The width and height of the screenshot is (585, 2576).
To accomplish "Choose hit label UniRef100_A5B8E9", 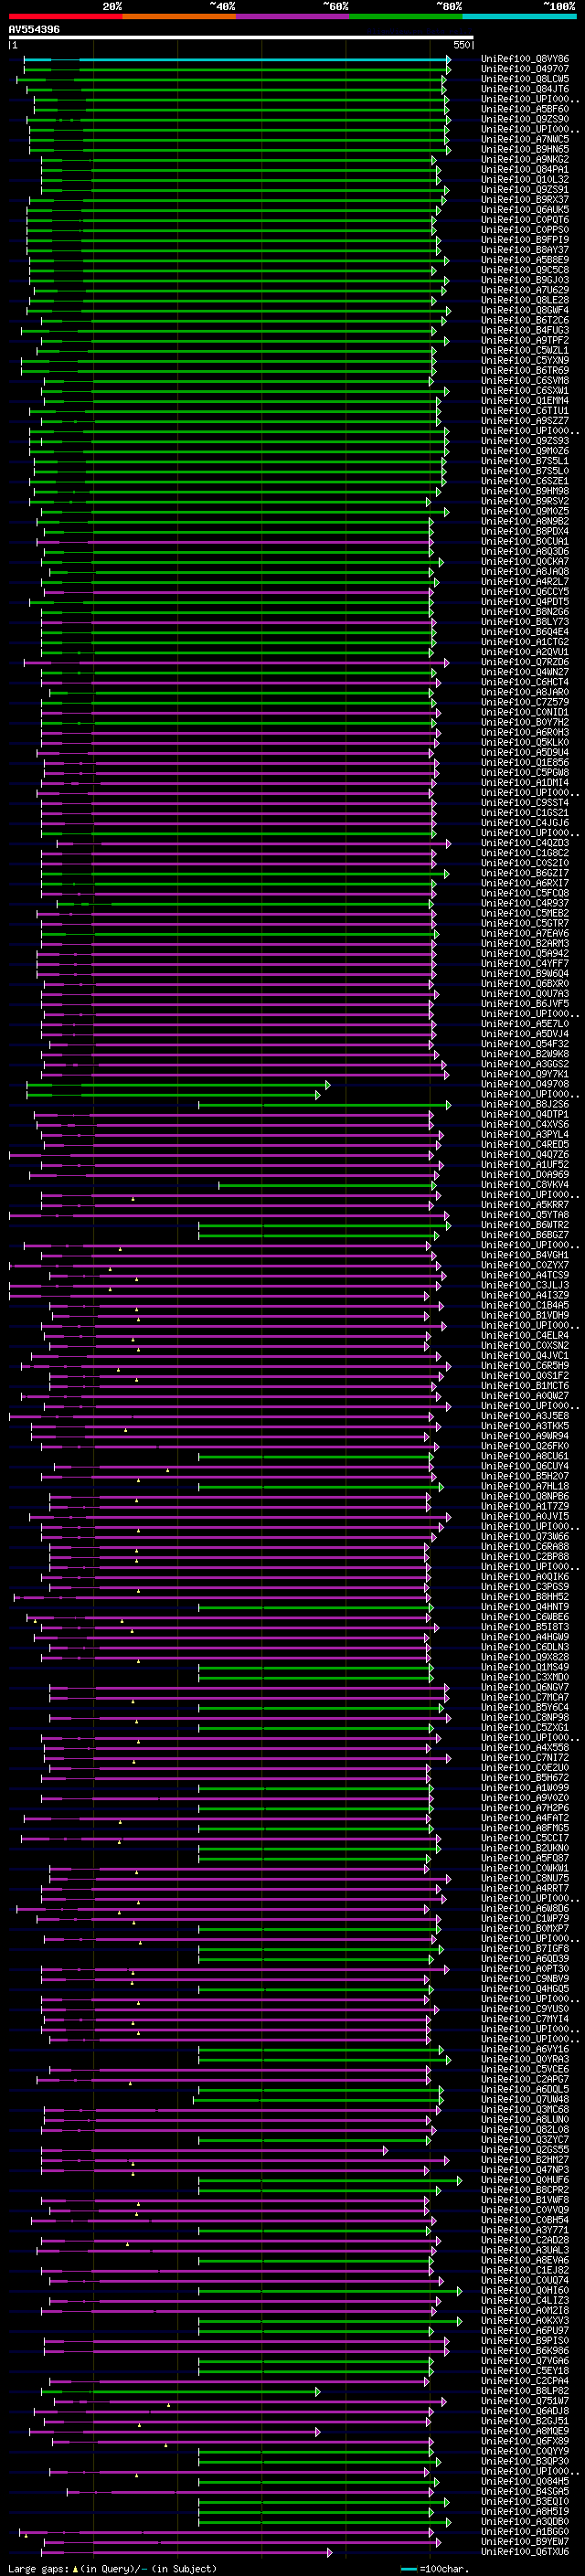I will [525, 260].
